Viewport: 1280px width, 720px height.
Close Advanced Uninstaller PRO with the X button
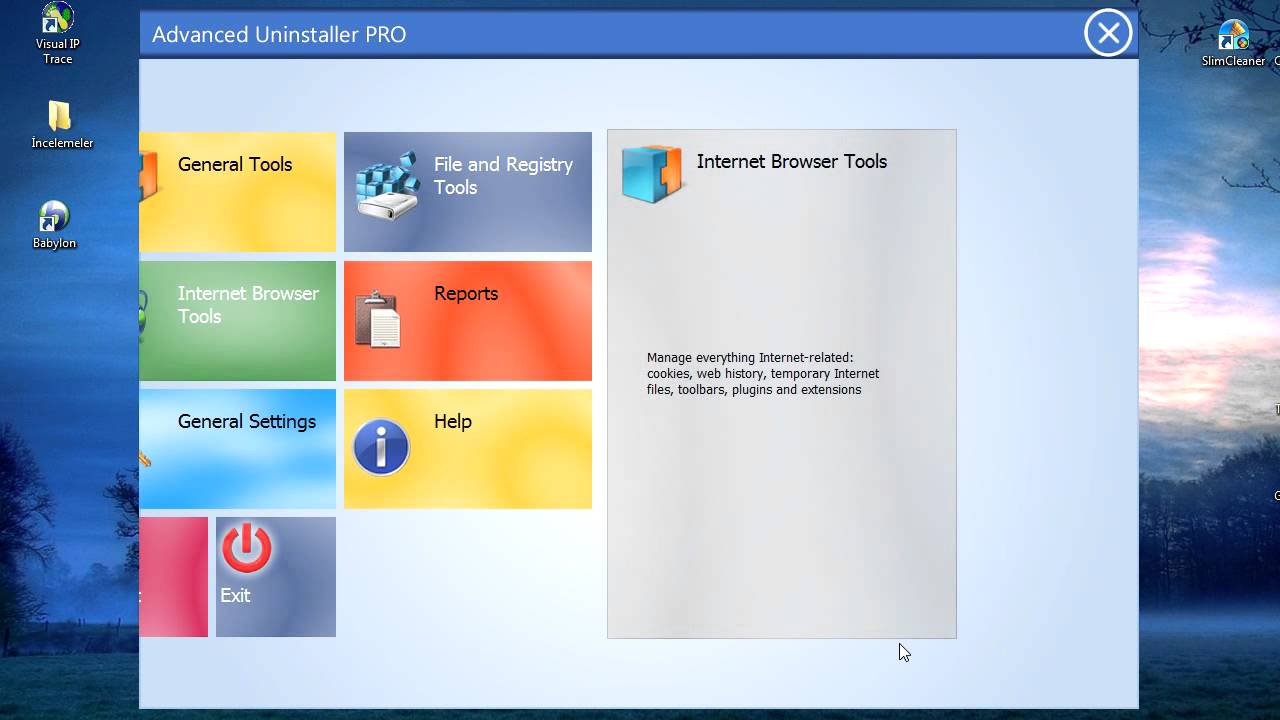[x=1108, y=34]
